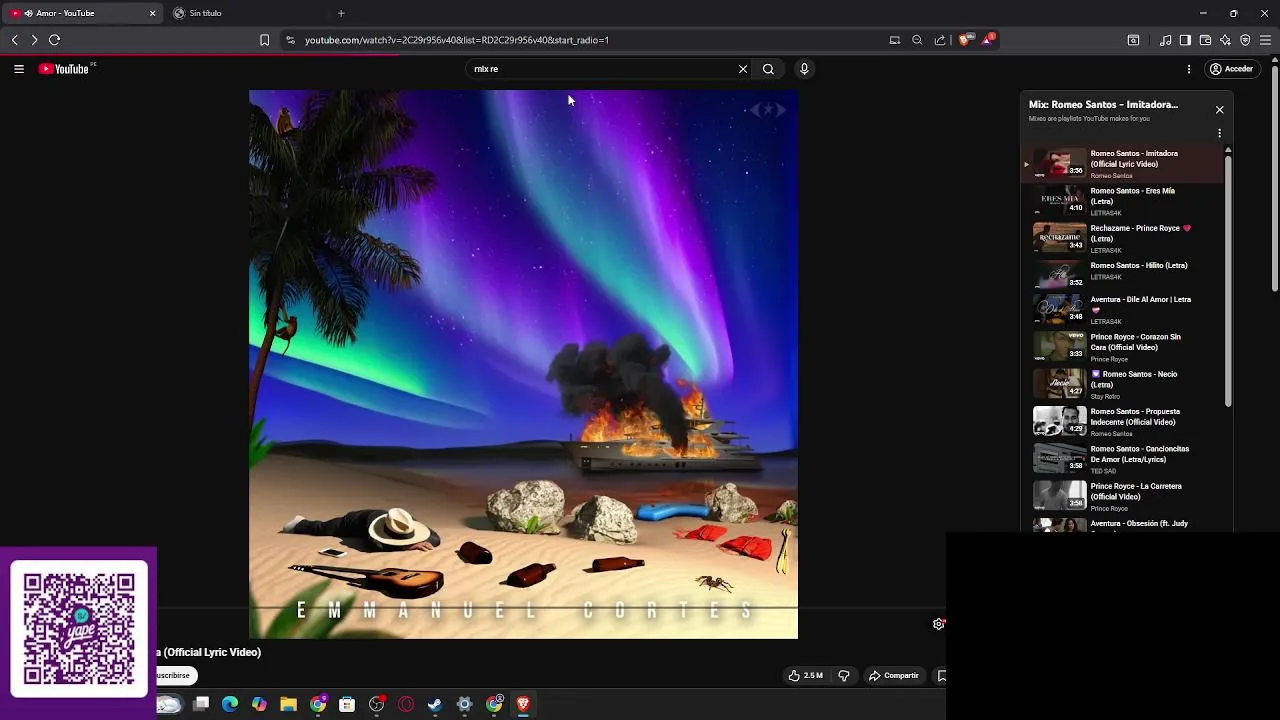Viewport: 1280px width, 720px height.
Task: Open the tab search toolbar icon
Action: pos(1133,40)
